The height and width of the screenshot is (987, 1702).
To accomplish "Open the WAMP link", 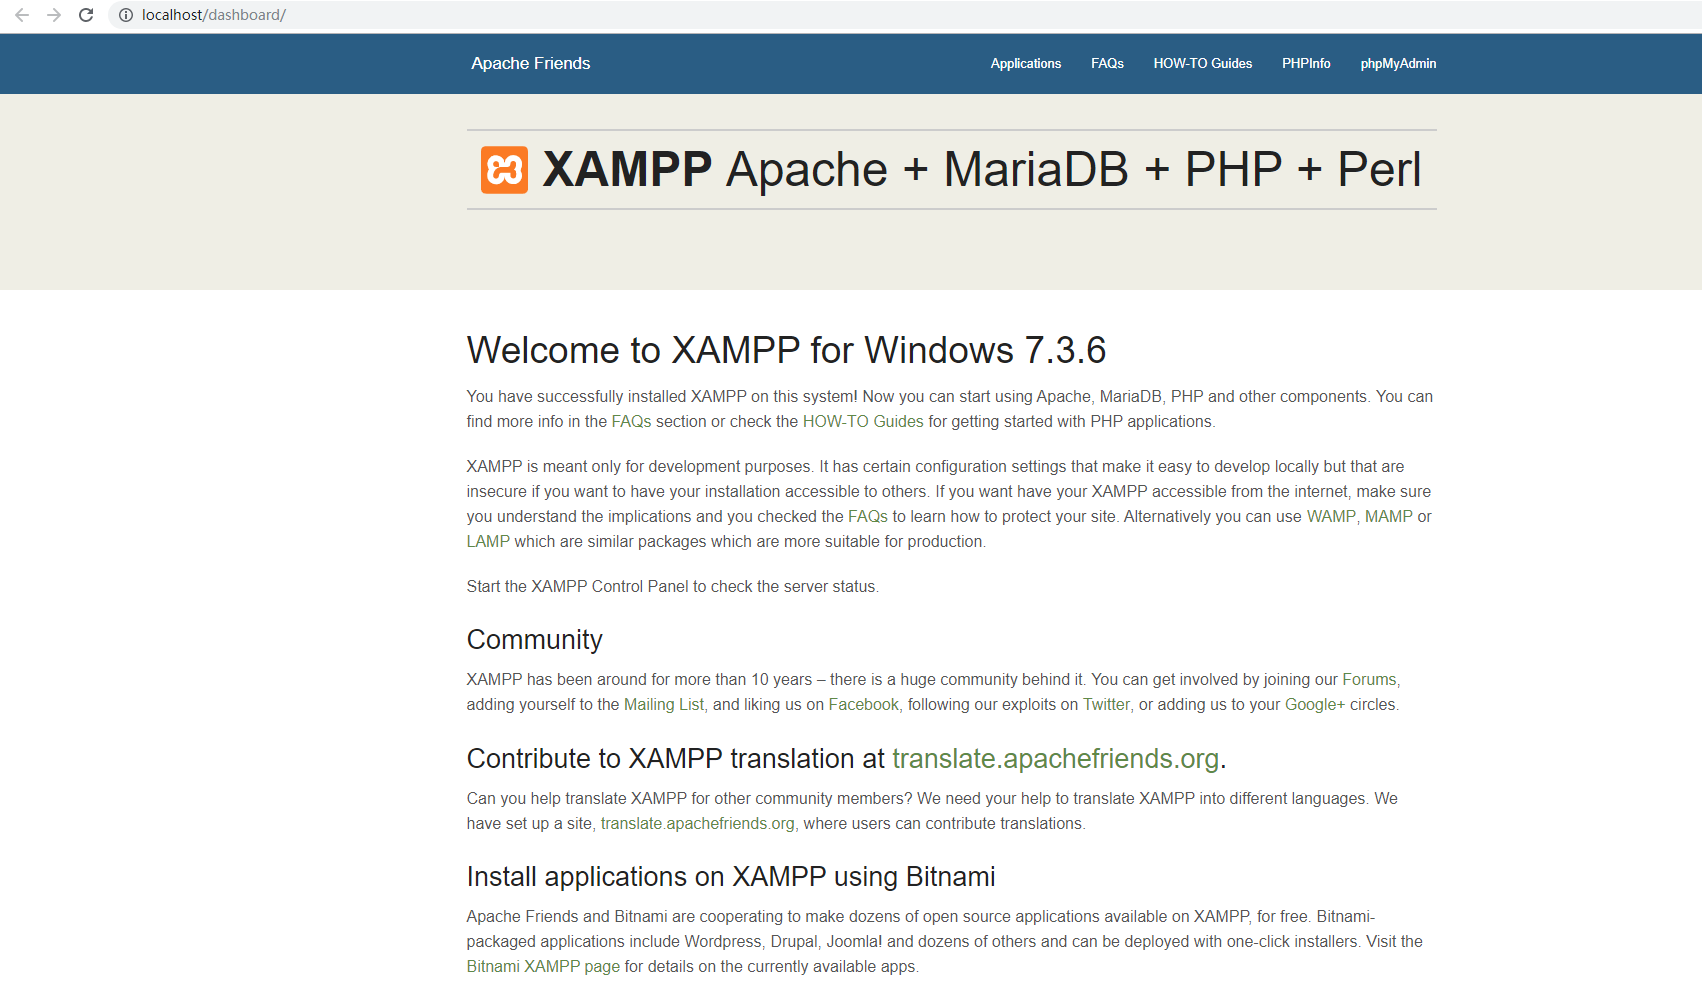I will tap(1331, 516).
